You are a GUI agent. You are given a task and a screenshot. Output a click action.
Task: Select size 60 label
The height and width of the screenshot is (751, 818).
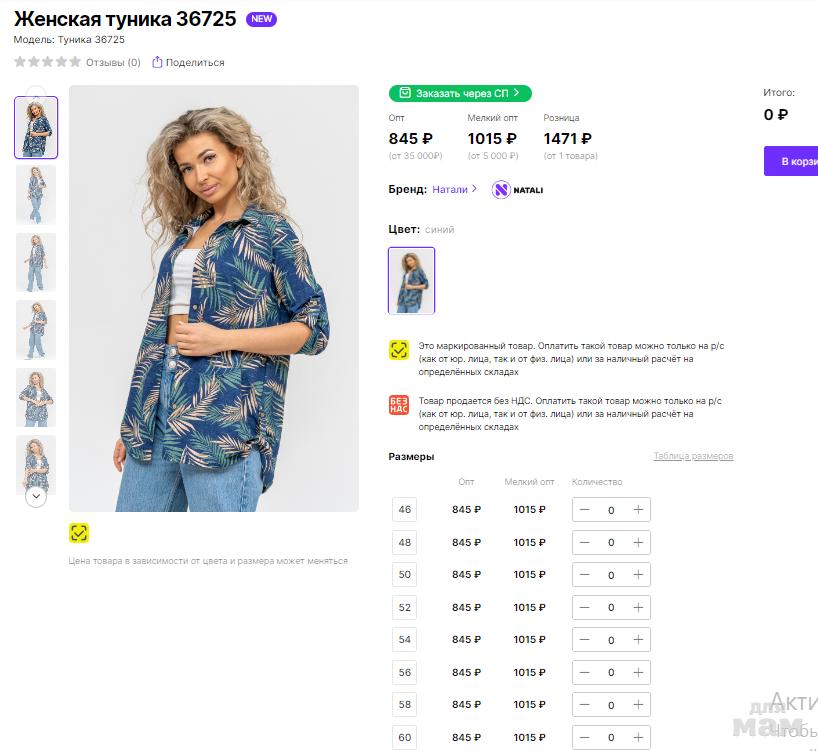[405, 738]
